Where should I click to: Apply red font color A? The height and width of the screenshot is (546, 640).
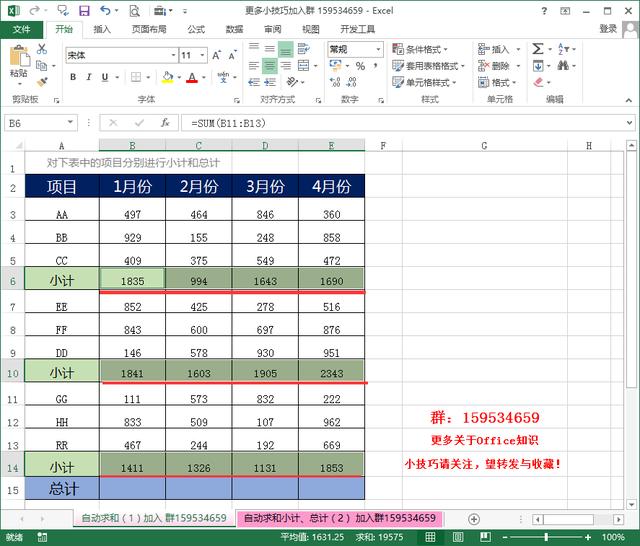pos(192,77)
